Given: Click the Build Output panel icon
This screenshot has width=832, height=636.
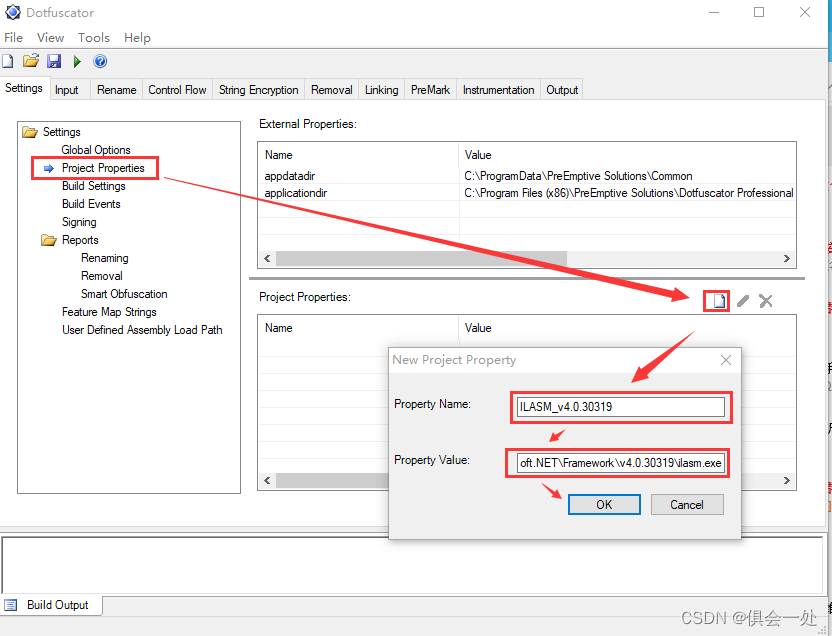Looking at the screenshot, I should tap(11, 605).
